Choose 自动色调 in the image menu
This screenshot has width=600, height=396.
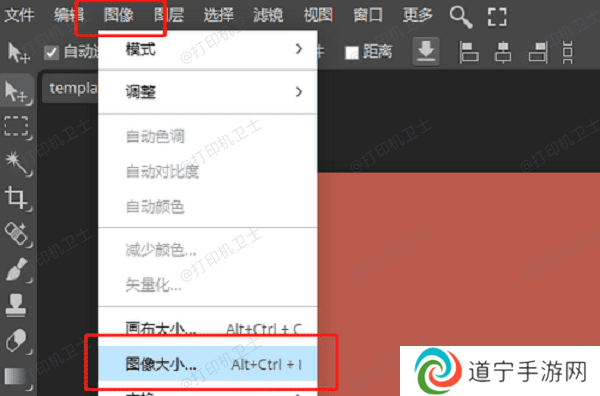[x=208, y=136]
